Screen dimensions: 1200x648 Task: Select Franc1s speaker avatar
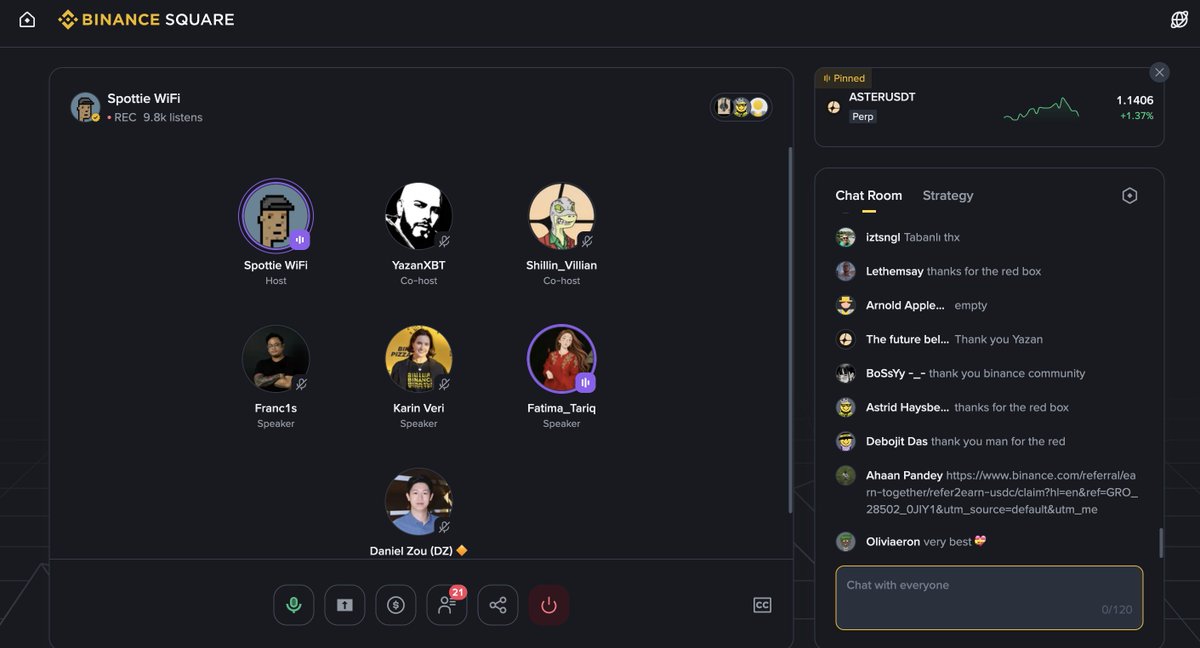click(276, 359)
